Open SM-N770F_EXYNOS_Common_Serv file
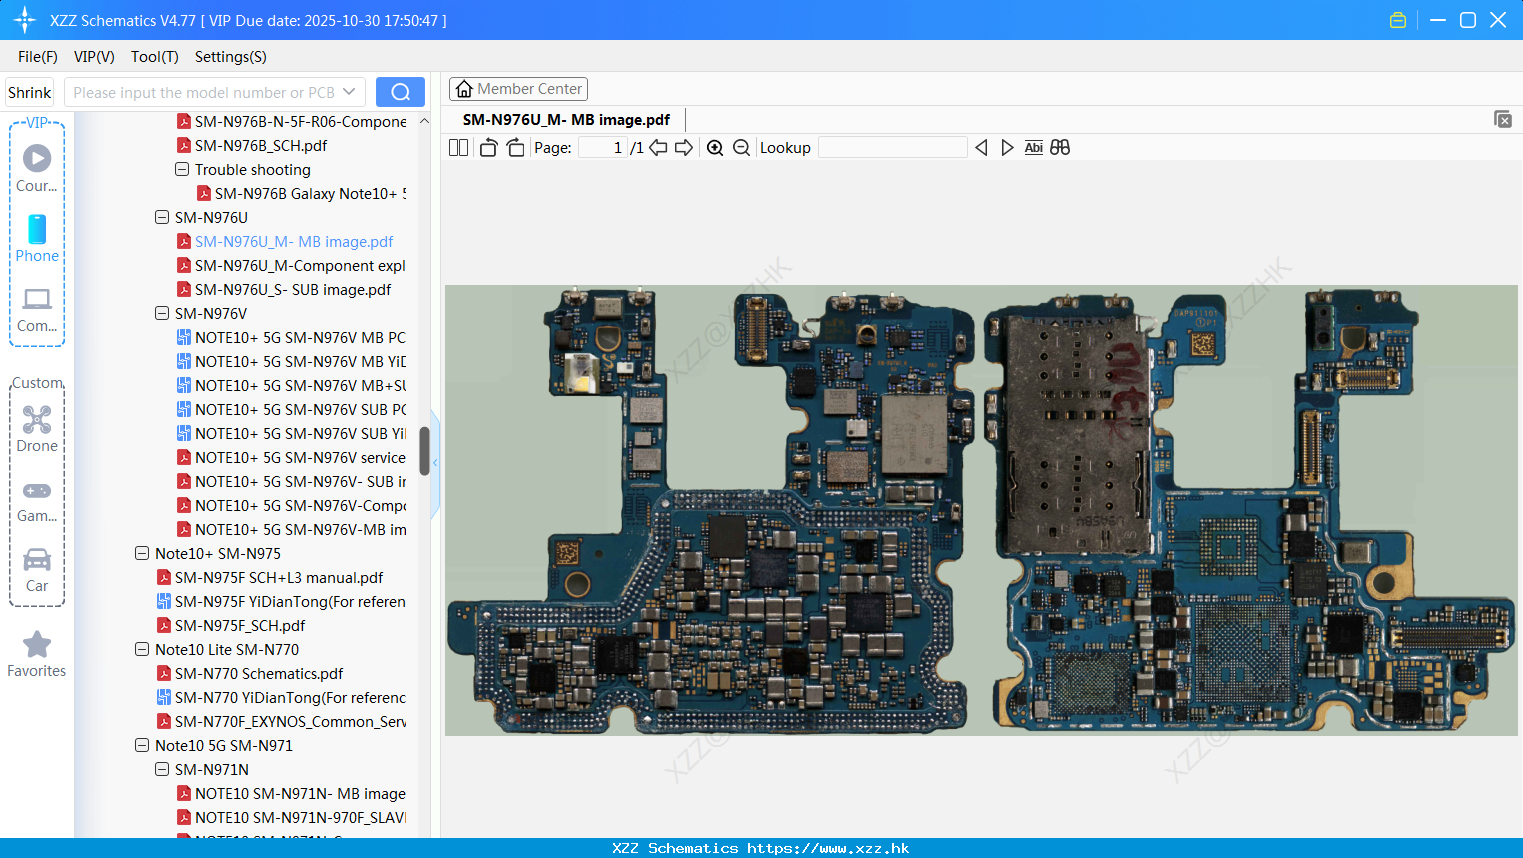The width and height of the screenshot is (1523, 858). [x=281, y=721]
